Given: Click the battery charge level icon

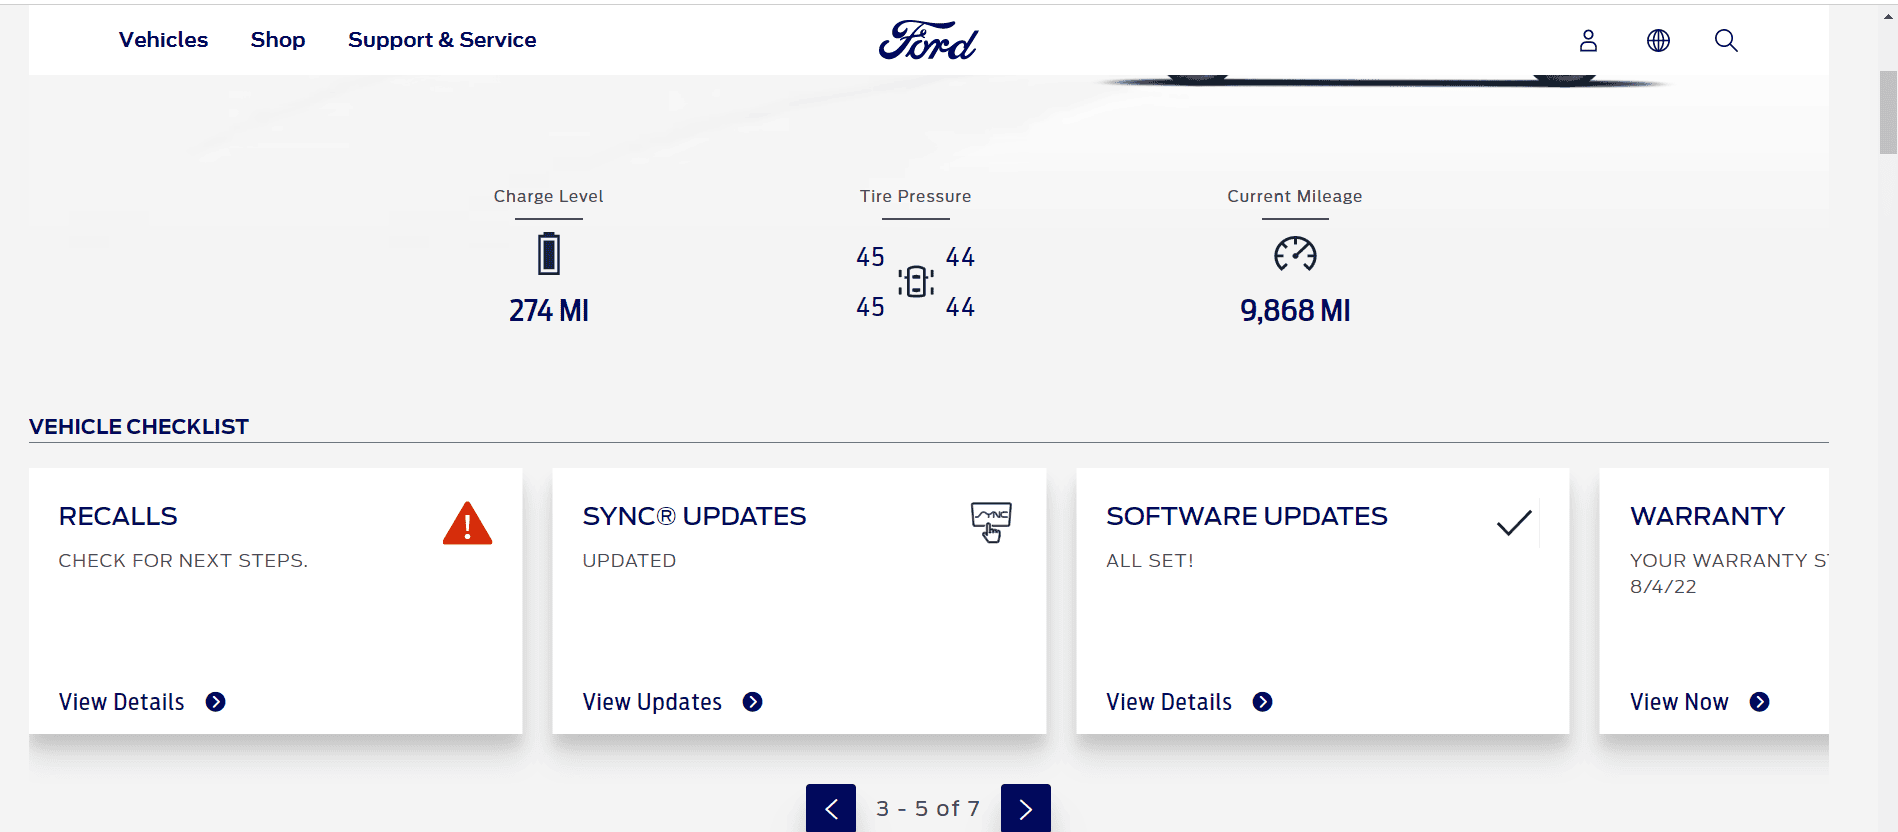Looking at the screenshot, I should 548,254.
